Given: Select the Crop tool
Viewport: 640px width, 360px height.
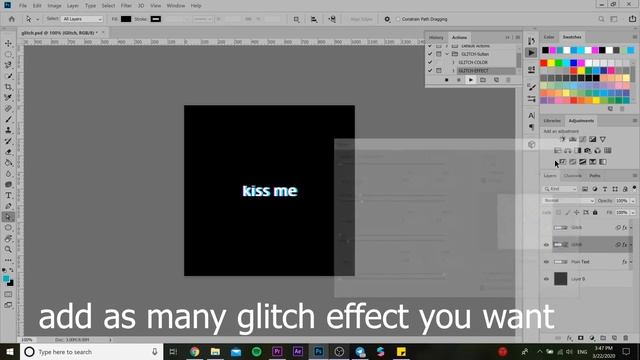Looking at the screenshot, I should click(8, 87).
